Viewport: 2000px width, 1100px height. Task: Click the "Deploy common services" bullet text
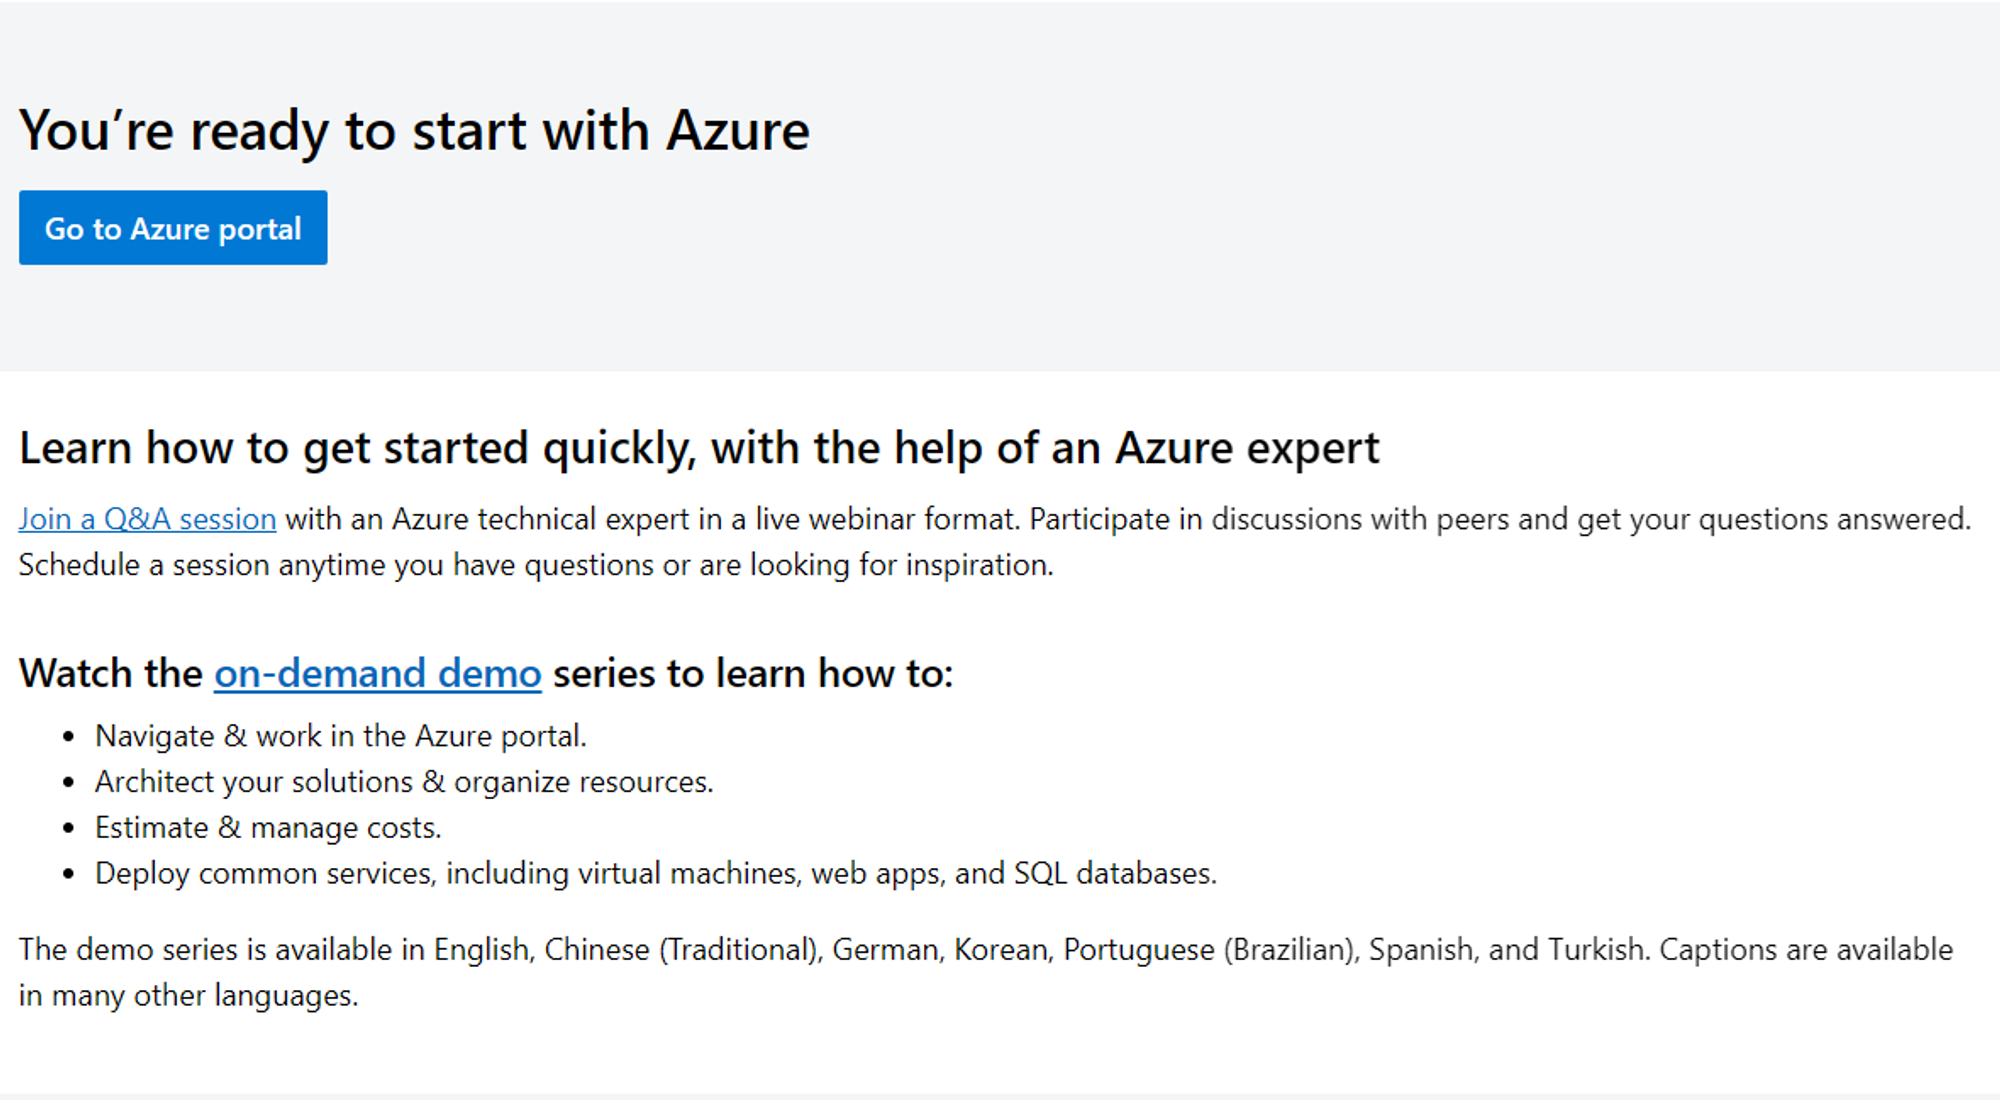[656, 874]
